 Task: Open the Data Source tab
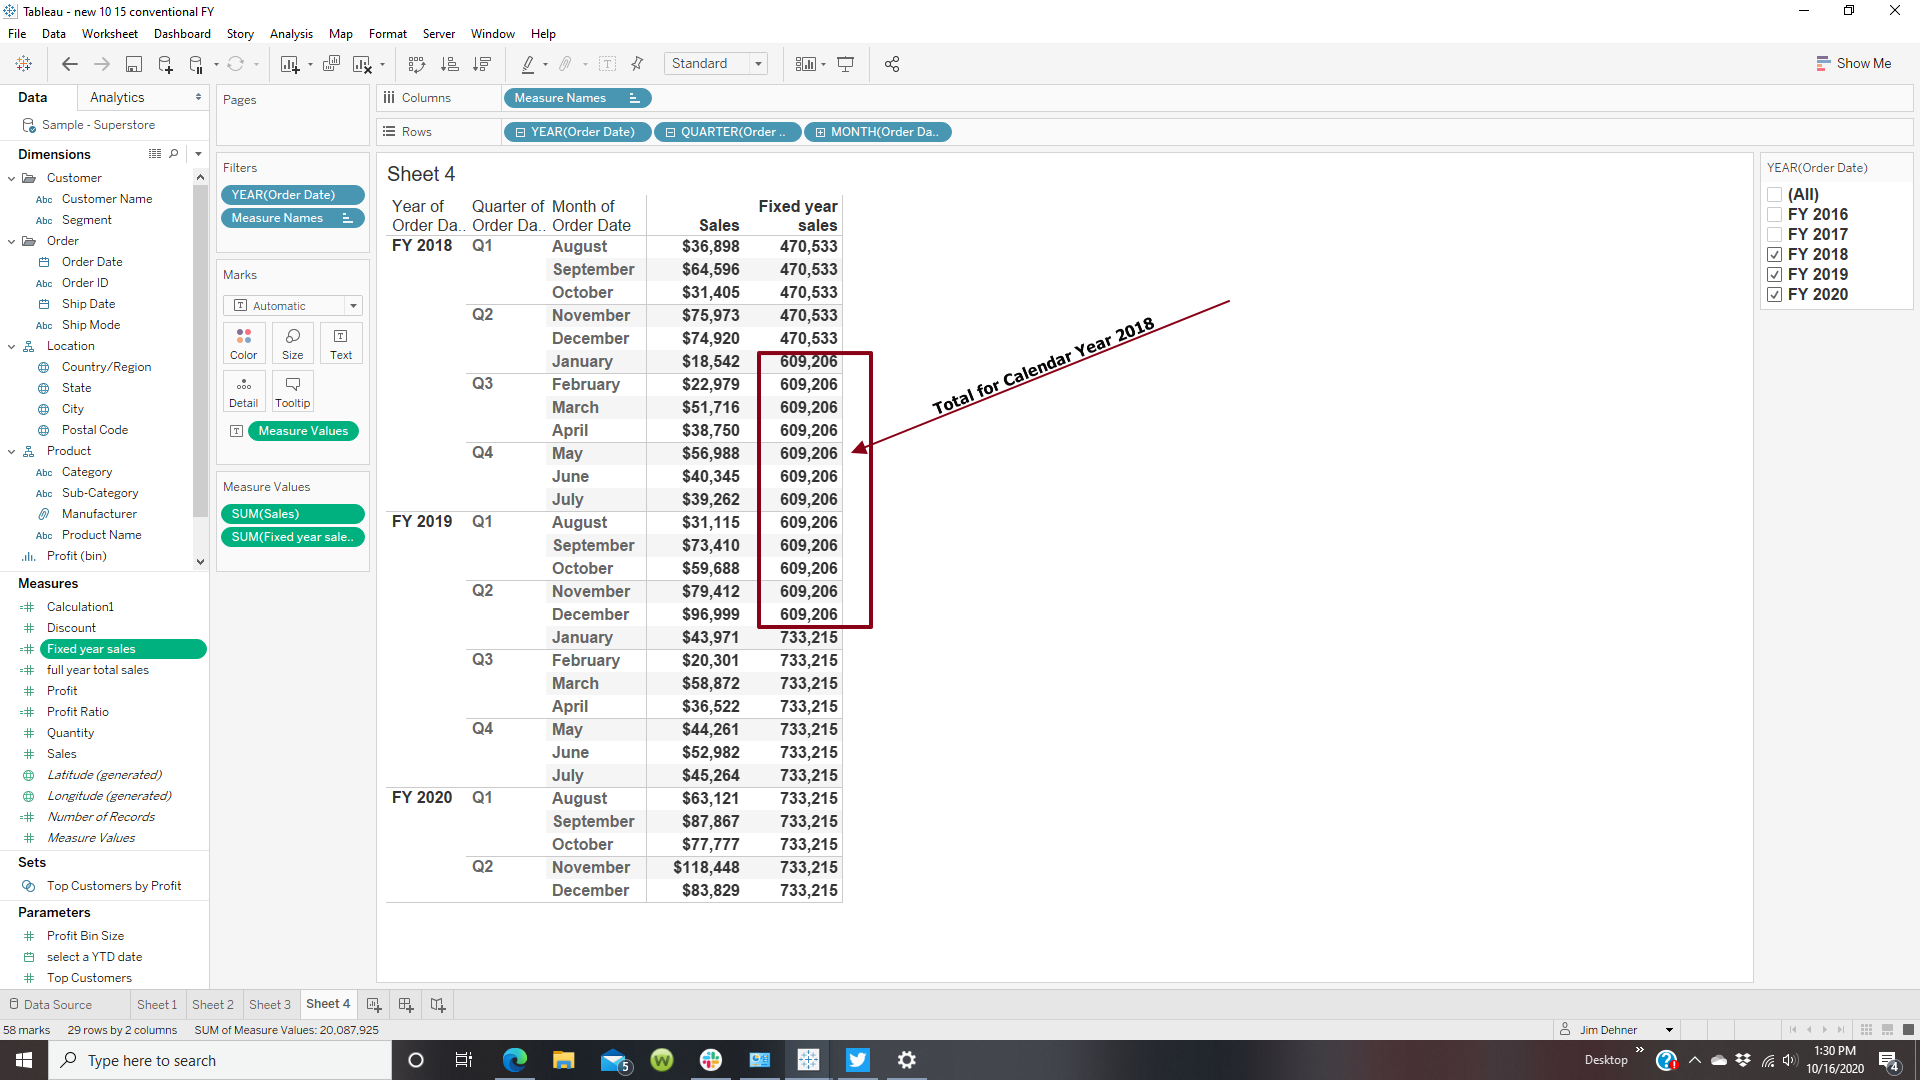(x=50, y=1004)
